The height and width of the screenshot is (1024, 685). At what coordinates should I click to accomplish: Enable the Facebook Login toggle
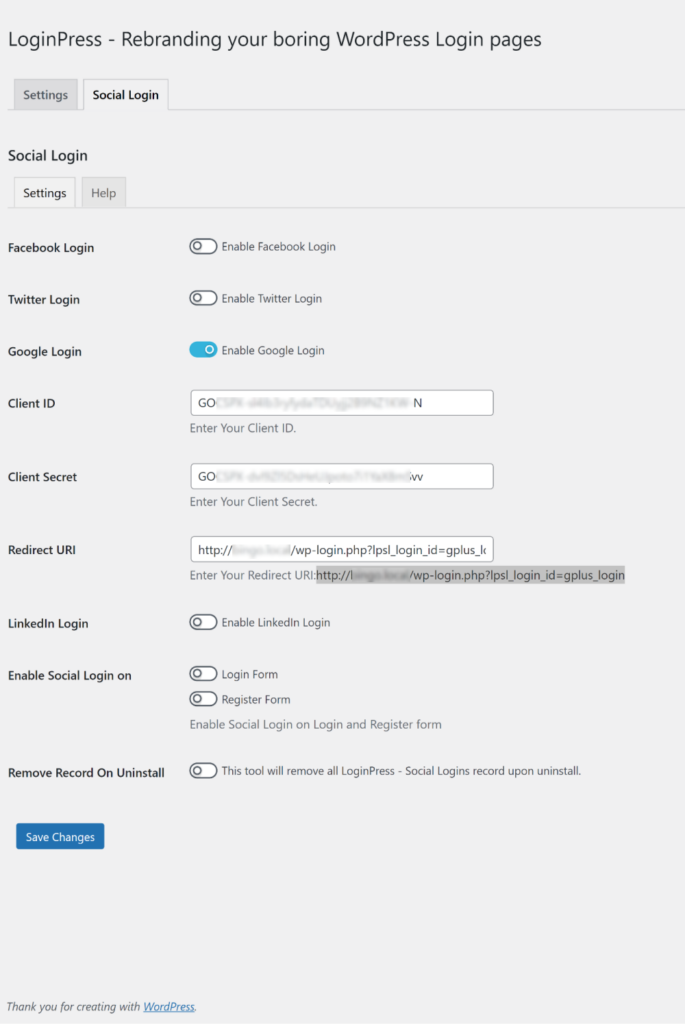click(x=203, y=246)
